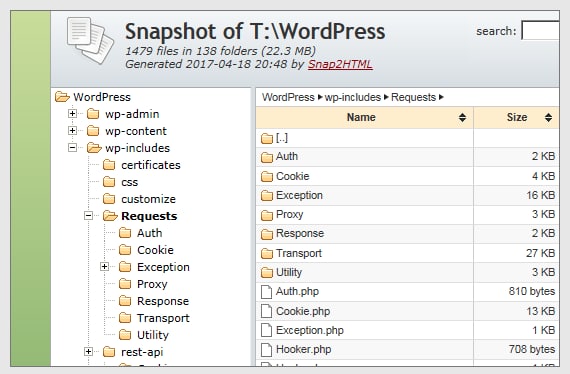This screenshot has height=374, width=570.
Task: Click the Proxy folder icon in tree
Action: [125, 284]
